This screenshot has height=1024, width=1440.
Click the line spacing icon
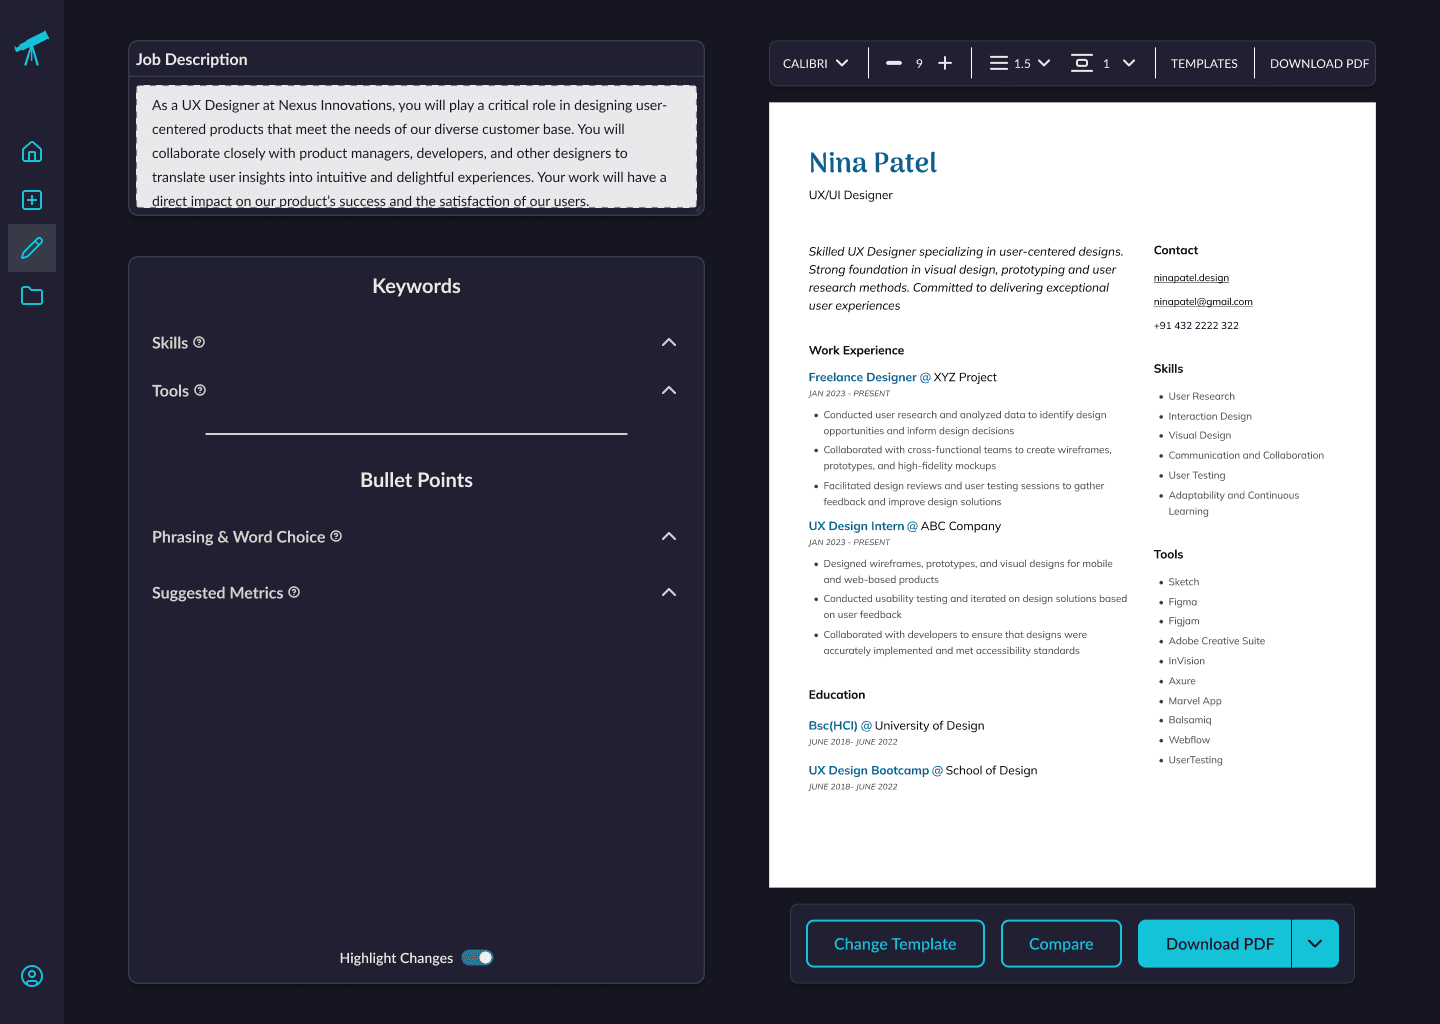[999, 63]
